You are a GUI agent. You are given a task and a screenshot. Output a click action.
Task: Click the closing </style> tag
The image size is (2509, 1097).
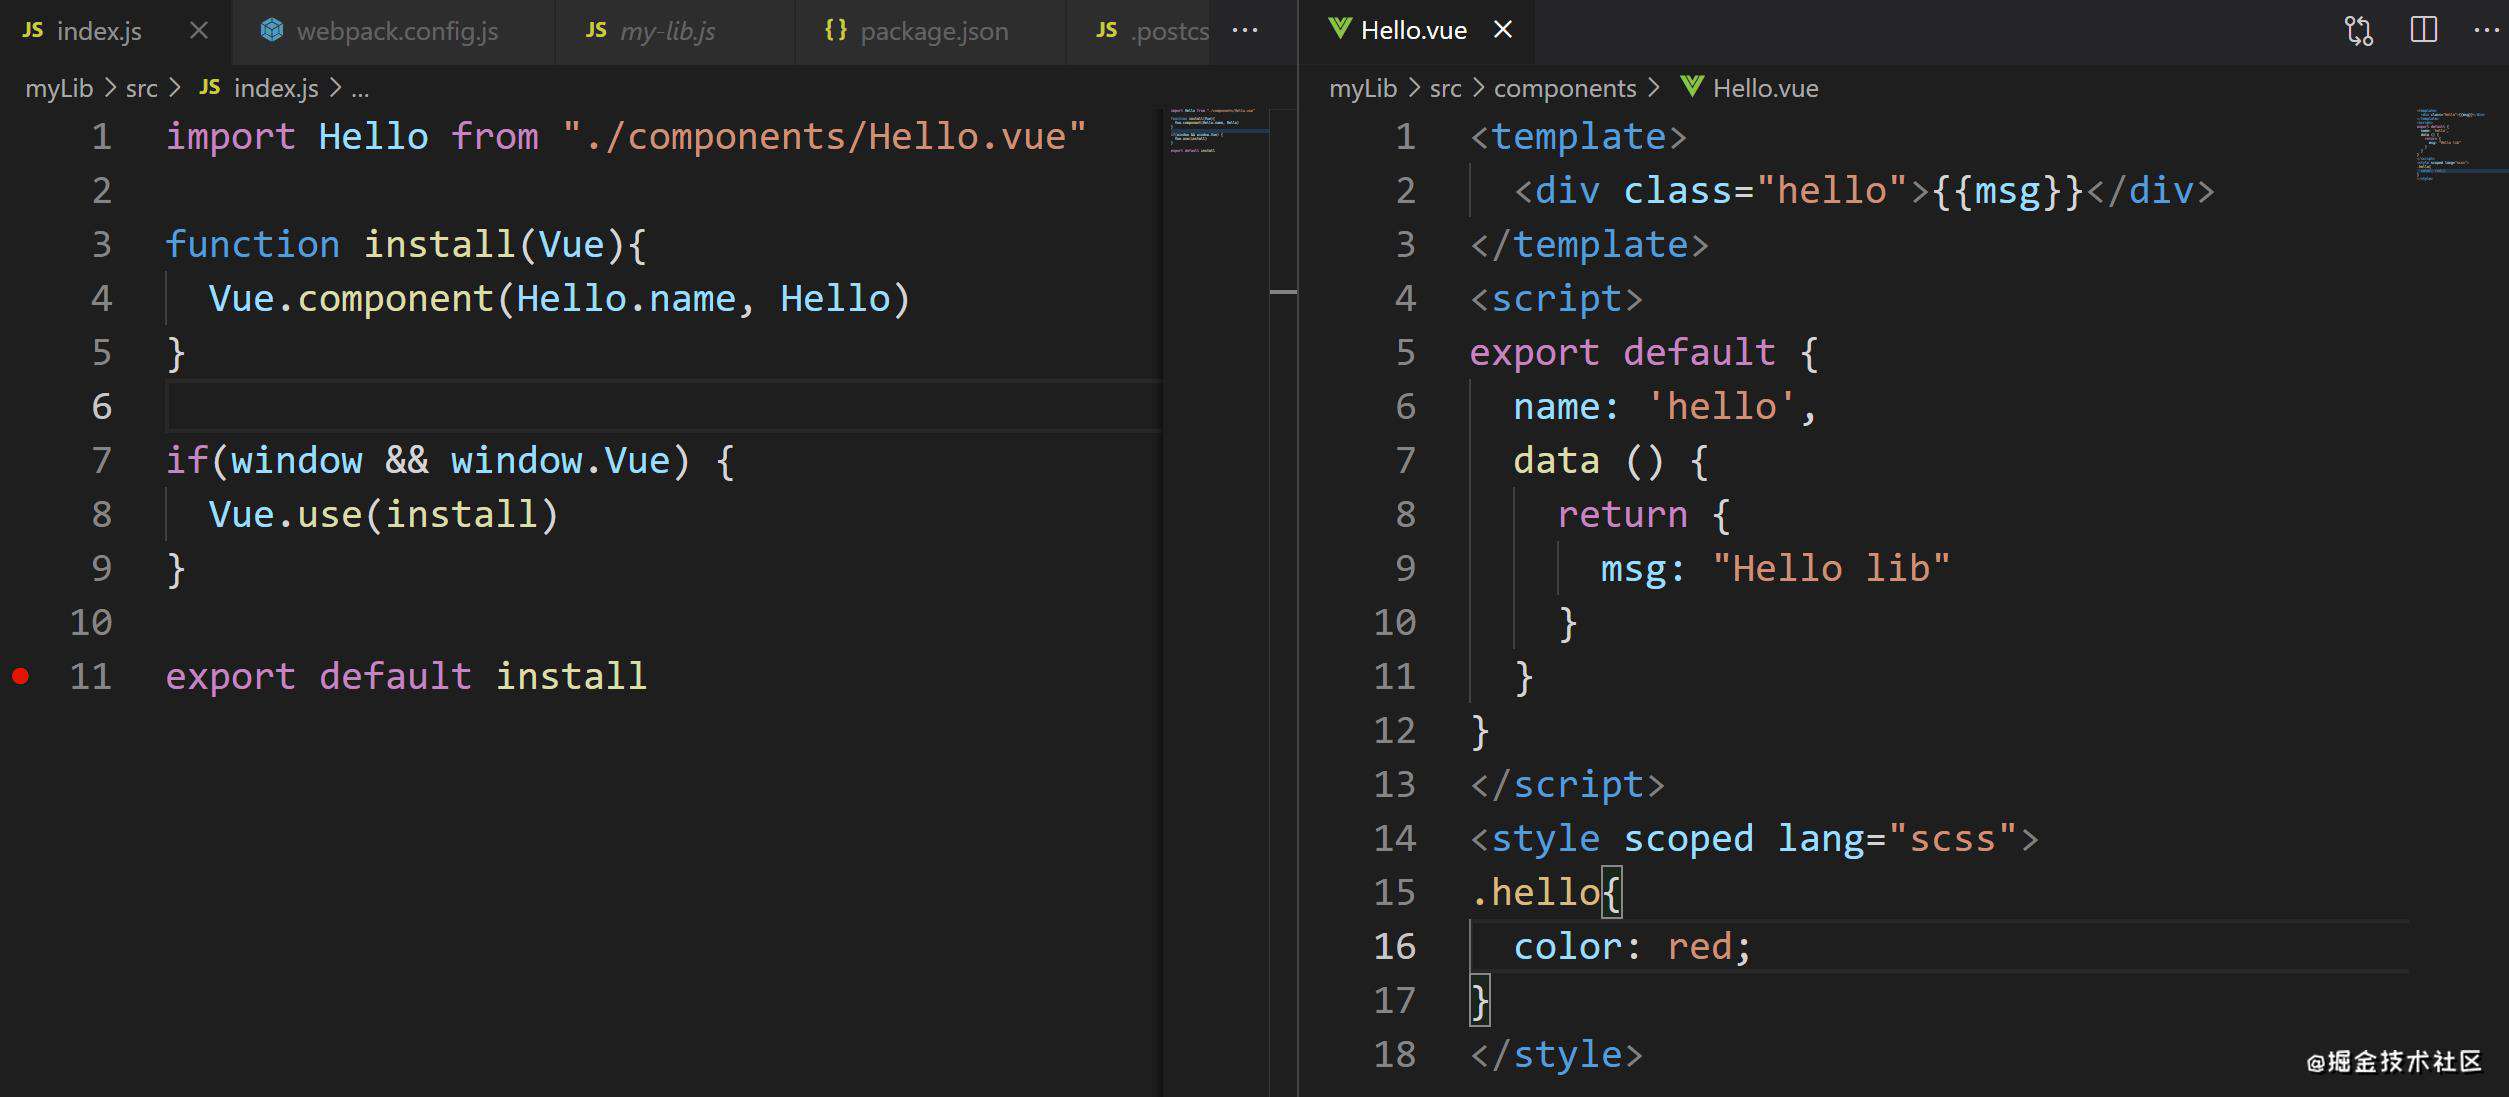coord(1556,1054)
